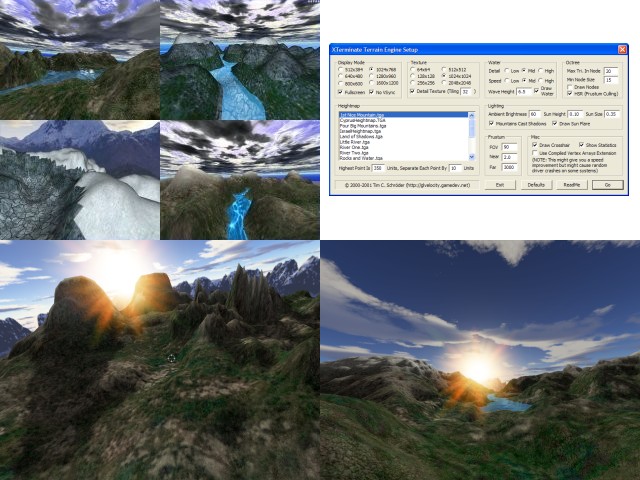The image size is (640, 480).
Task: Click the Sun Size field
Action: click(612, 114)
